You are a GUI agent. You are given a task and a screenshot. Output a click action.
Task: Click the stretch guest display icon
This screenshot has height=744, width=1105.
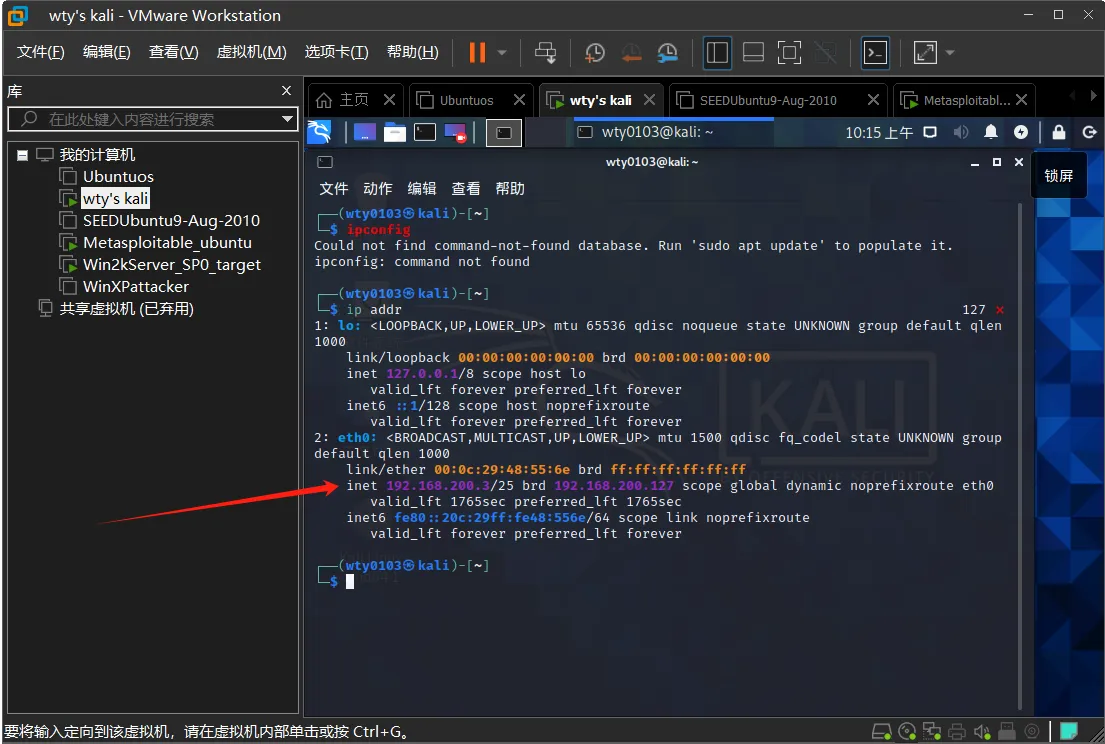pos(925,52)
